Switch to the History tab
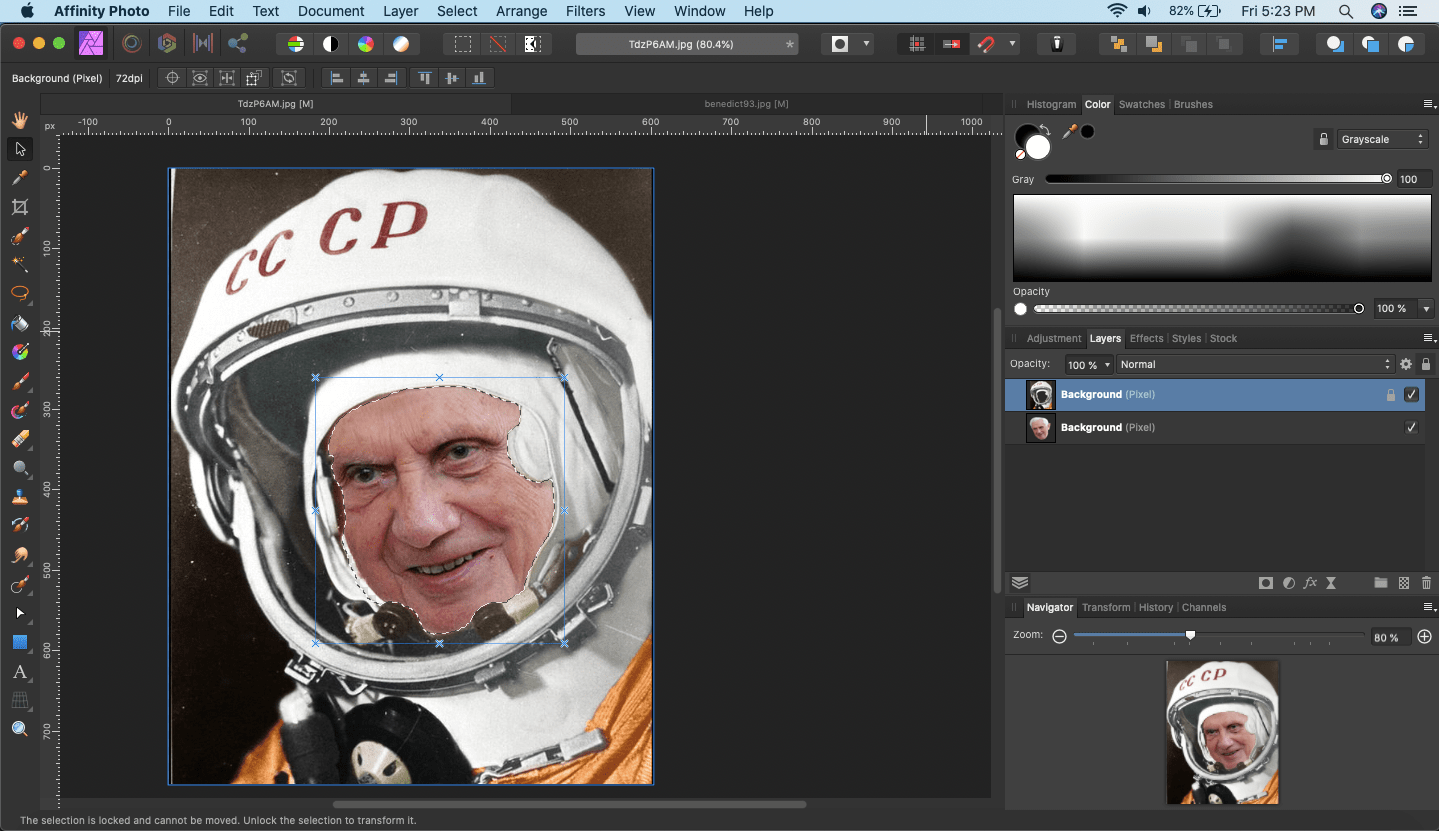 click(1155, 607)
